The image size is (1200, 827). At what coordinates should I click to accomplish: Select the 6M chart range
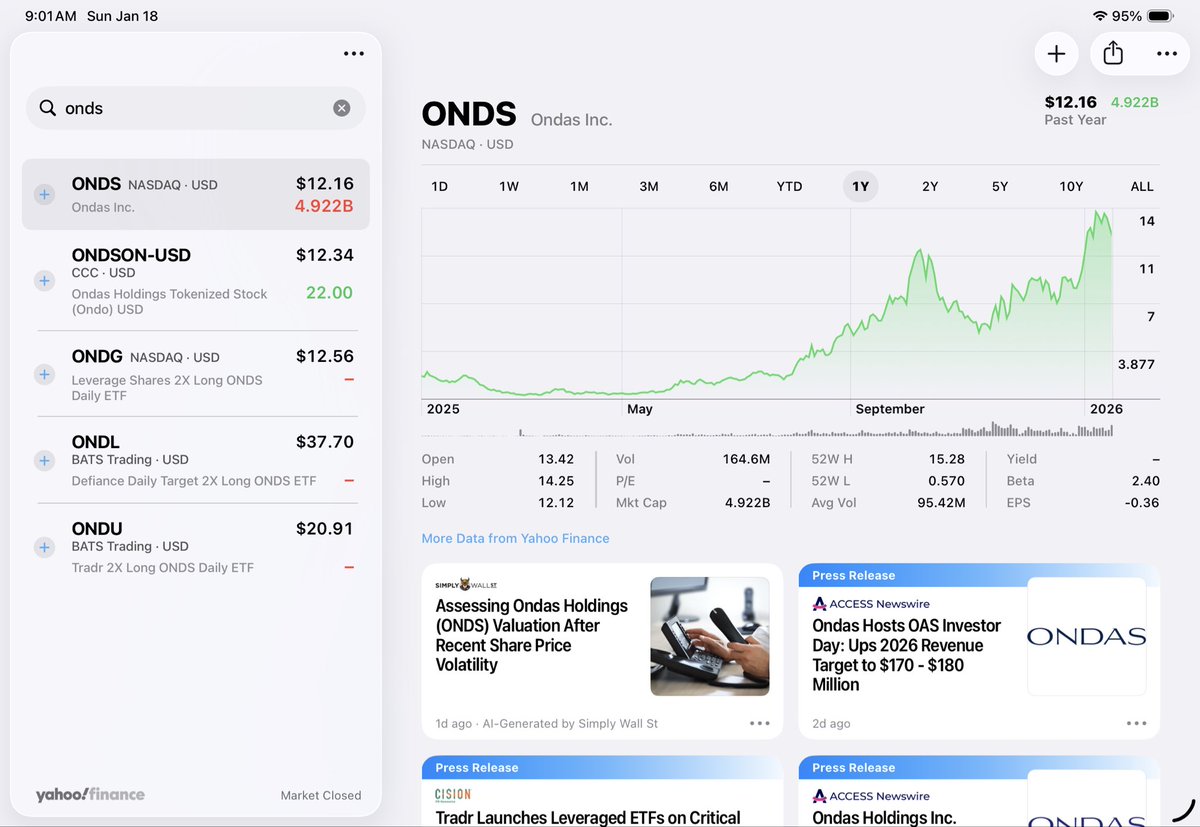point(719,186)
